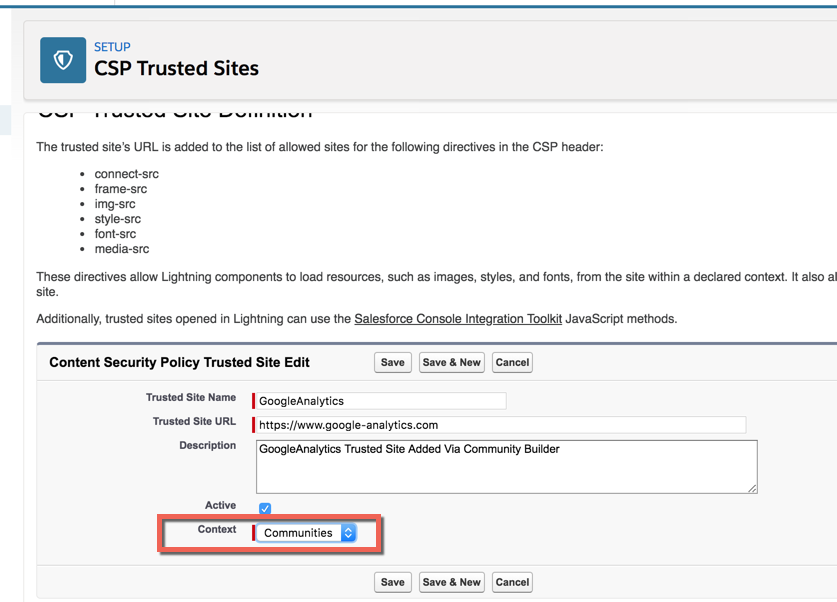Select the media-src directive text
837x602 pixels.
pyautogui.click(x=122, y=249)
